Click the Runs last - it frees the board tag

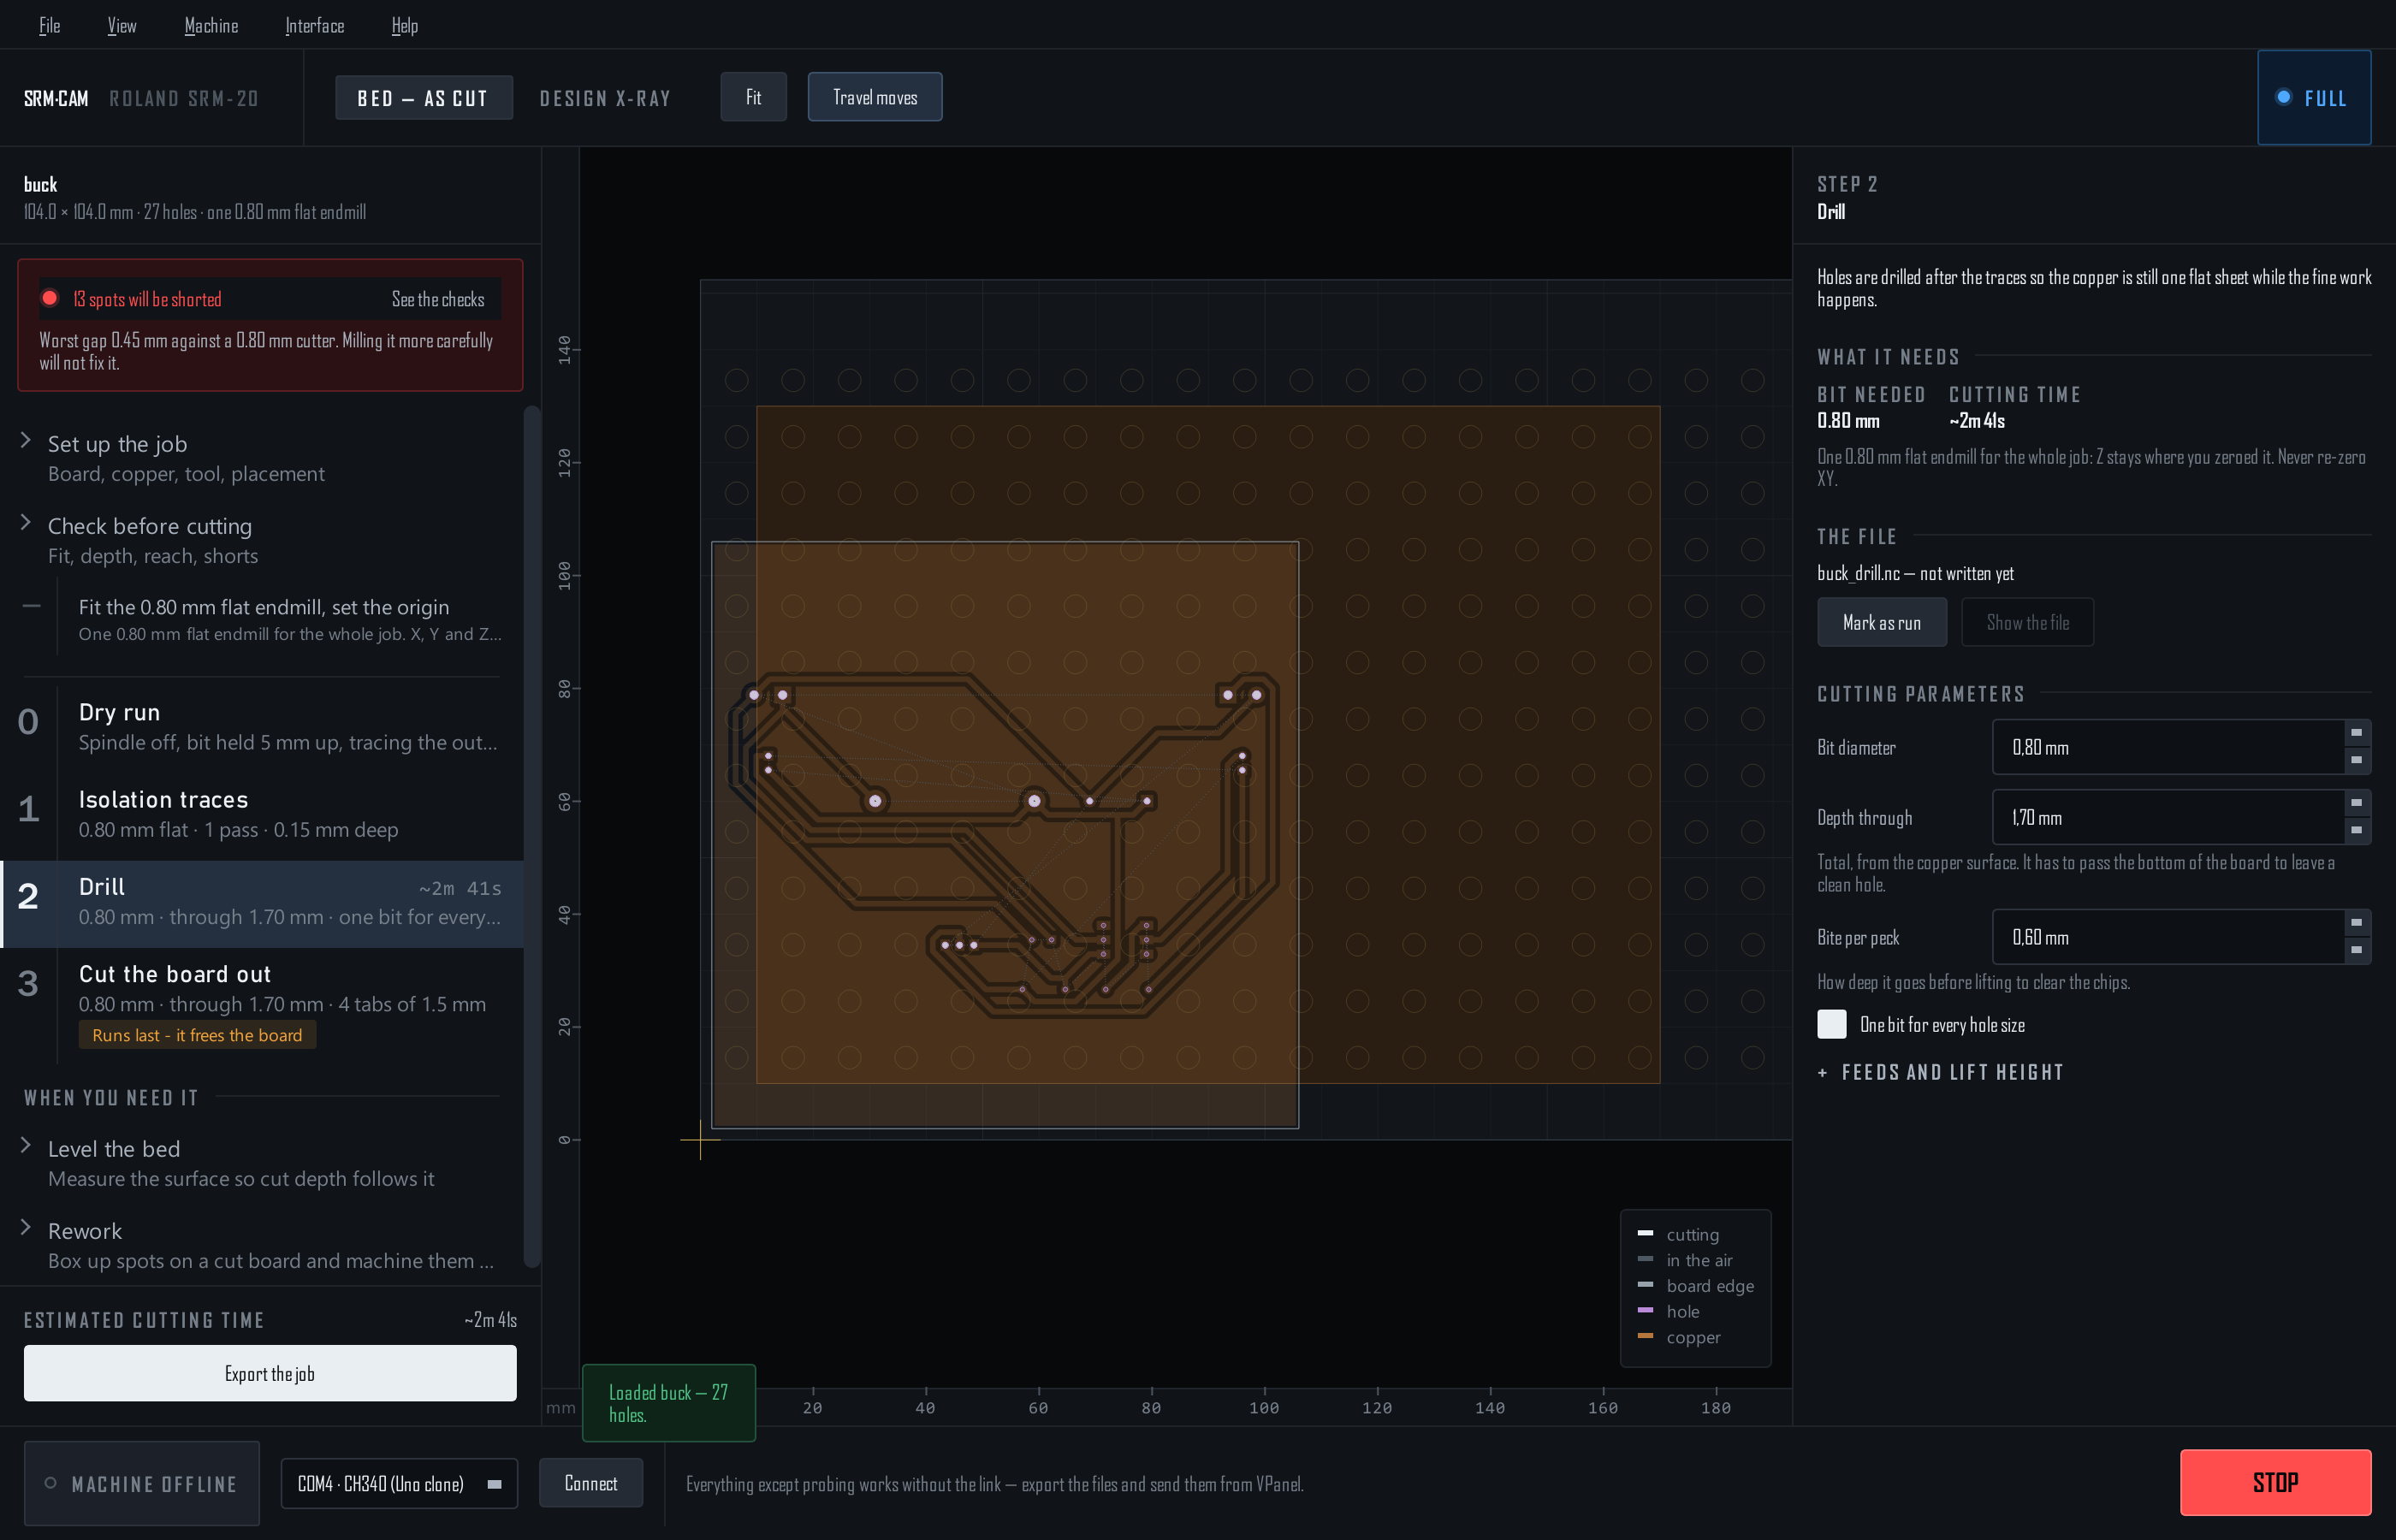pos(197,1035)
